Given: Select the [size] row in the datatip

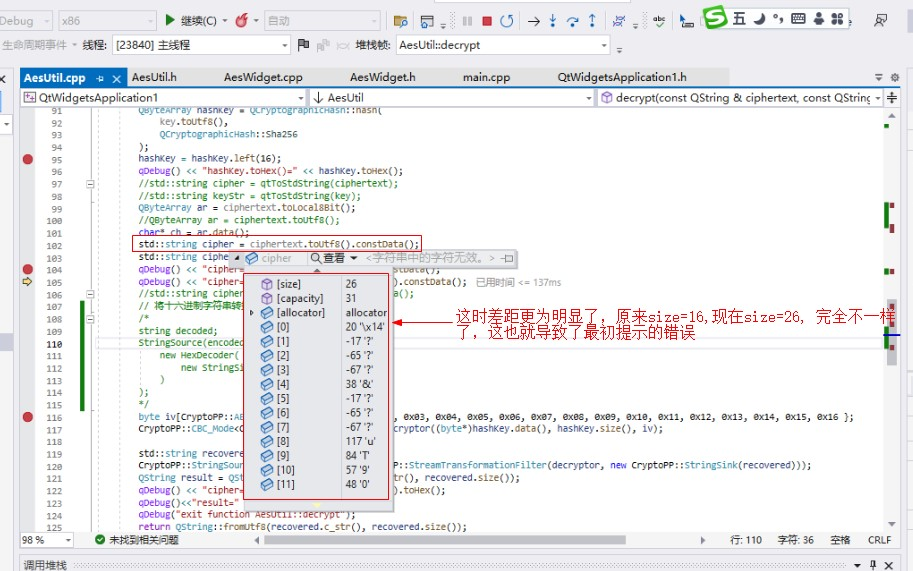Looking at the screenshot, I should pyautogui.click(x=315, y=284).
